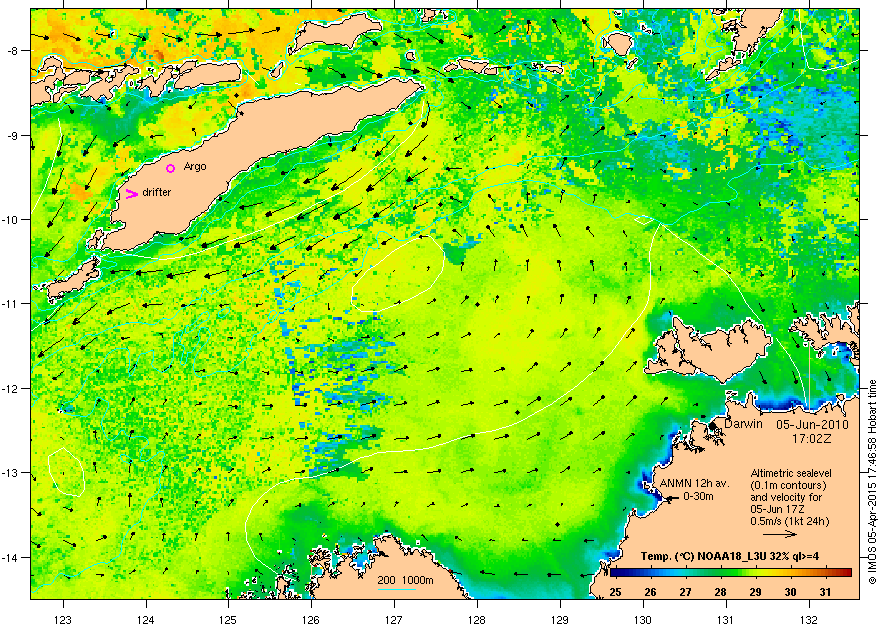
Task: Click the longitude axis label '126'
Action: tap(311, 619)
